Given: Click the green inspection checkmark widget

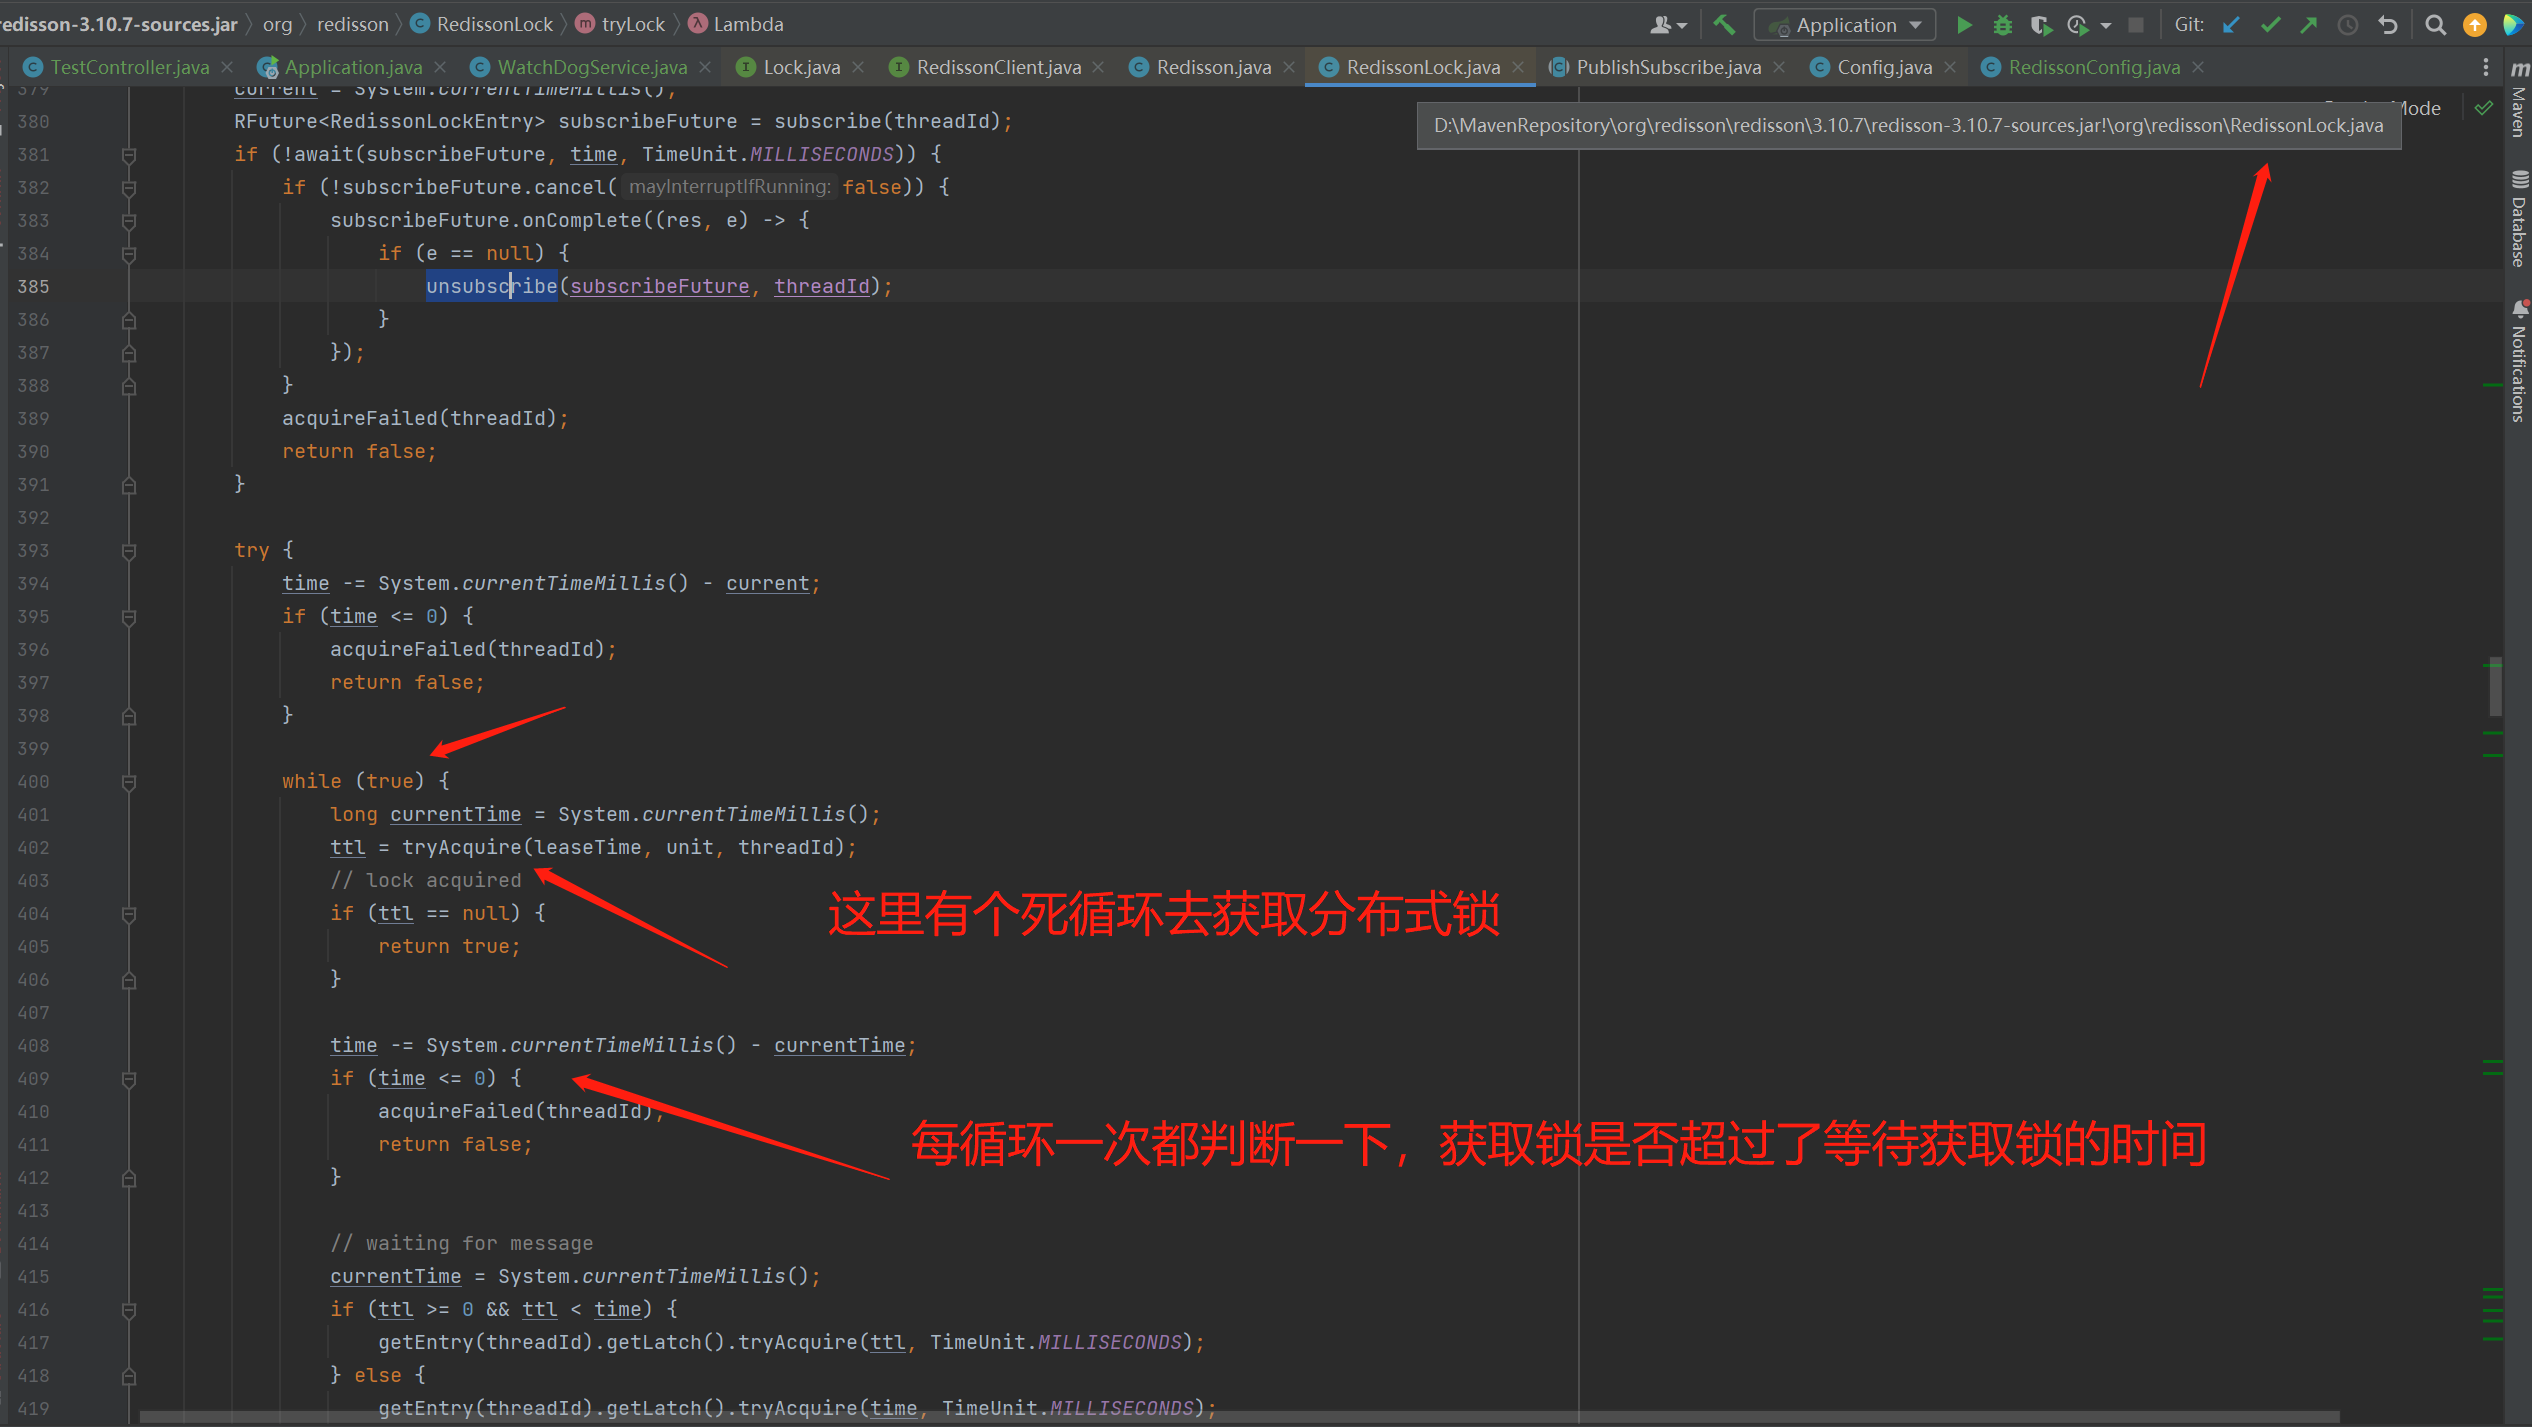Looking at the screenshot, I should coord(2484,108).
